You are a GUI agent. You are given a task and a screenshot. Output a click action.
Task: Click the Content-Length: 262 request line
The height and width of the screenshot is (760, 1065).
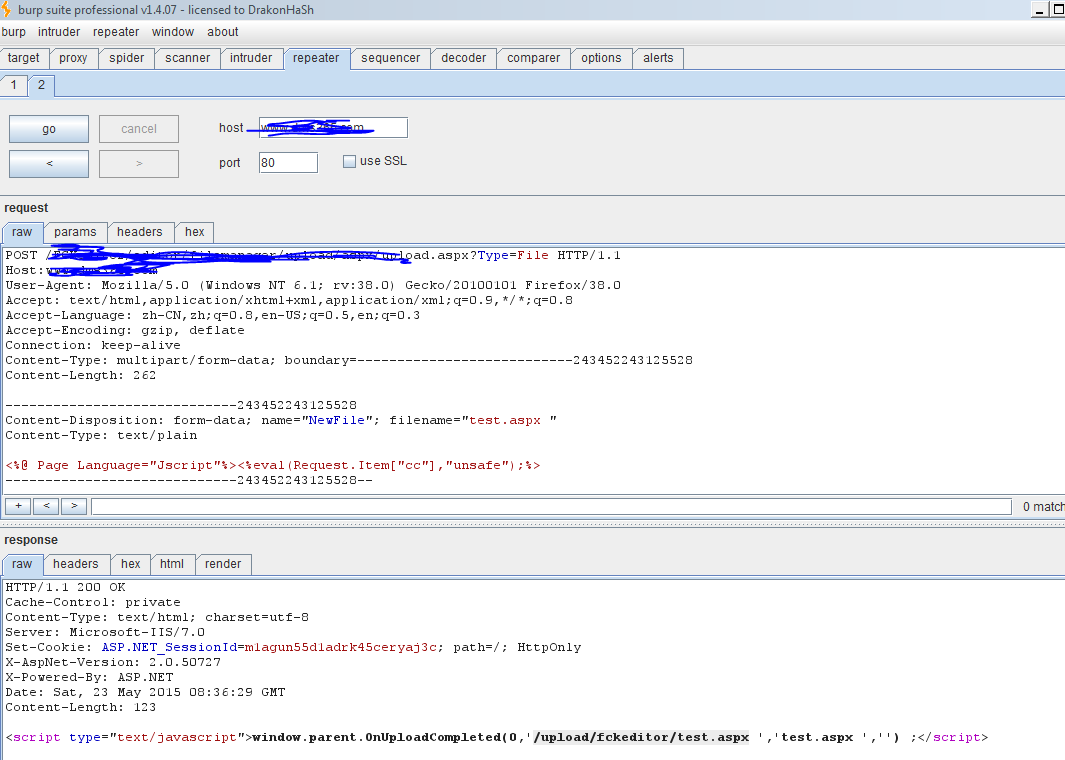click(x=81, y=376)
